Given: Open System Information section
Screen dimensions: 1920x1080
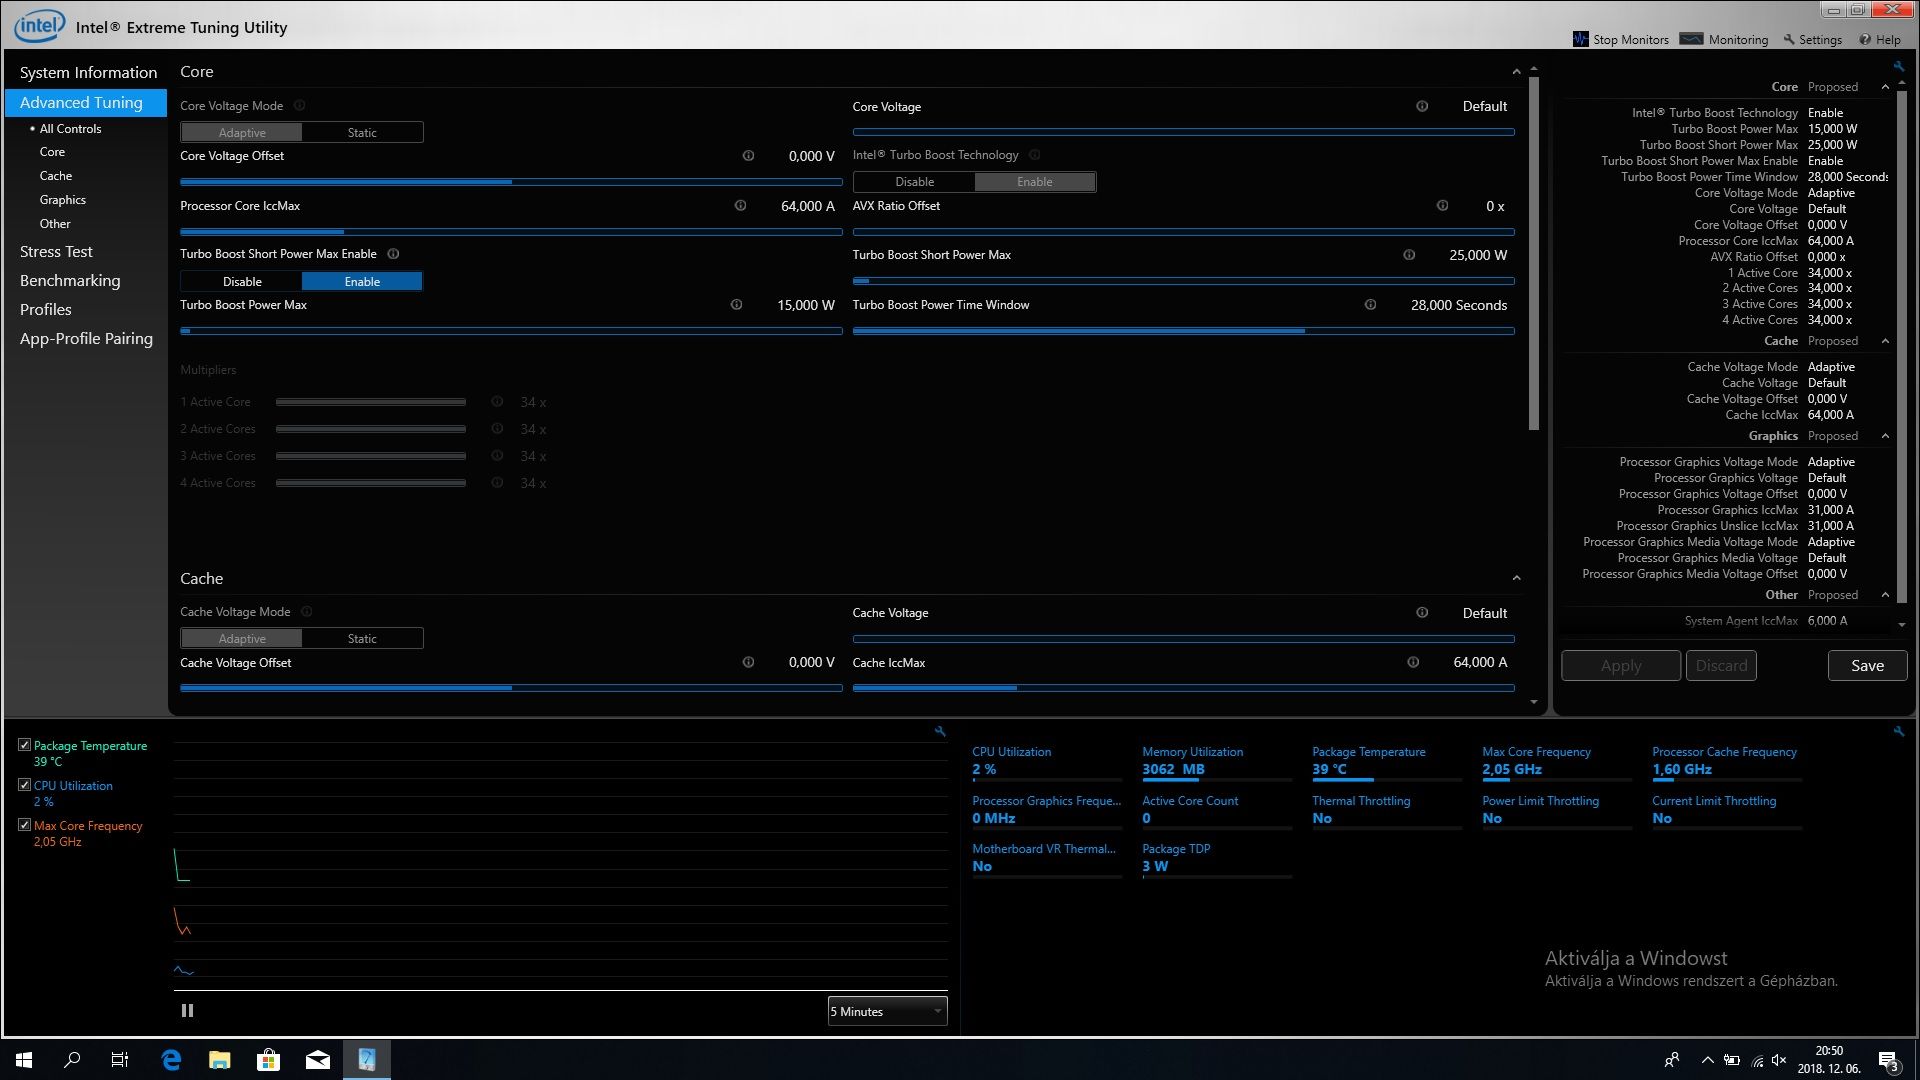Looking at the screenshot, I should pyautogui.click(x=88, y=73).
